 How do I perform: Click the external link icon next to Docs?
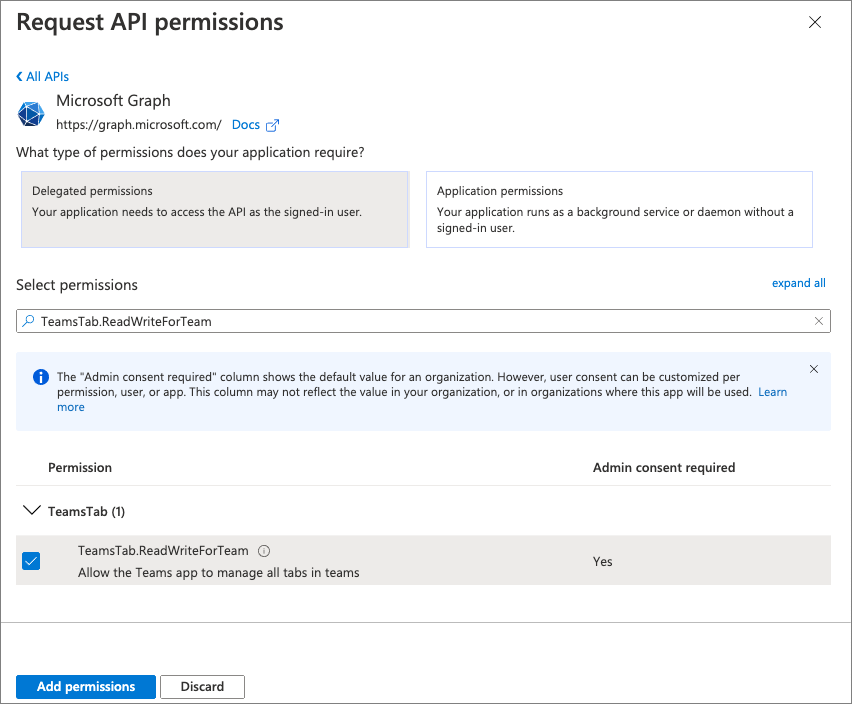[272, 125]
